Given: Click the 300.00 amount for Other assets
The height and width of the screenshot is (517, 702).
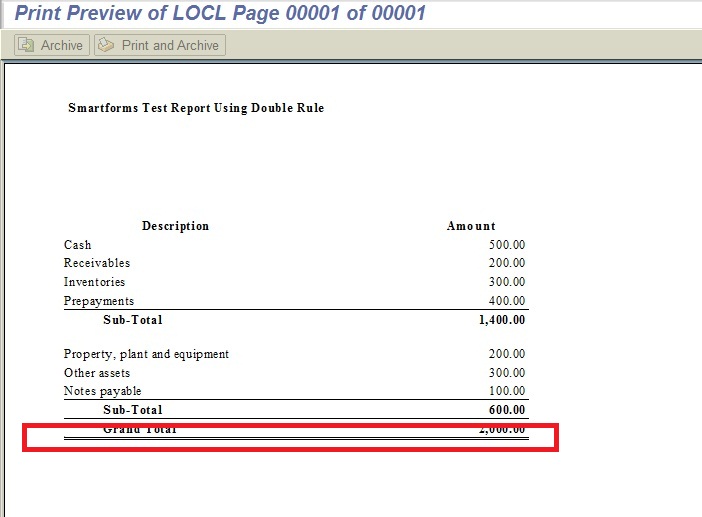Looking at the screenshot, I should tap(507, 373).
